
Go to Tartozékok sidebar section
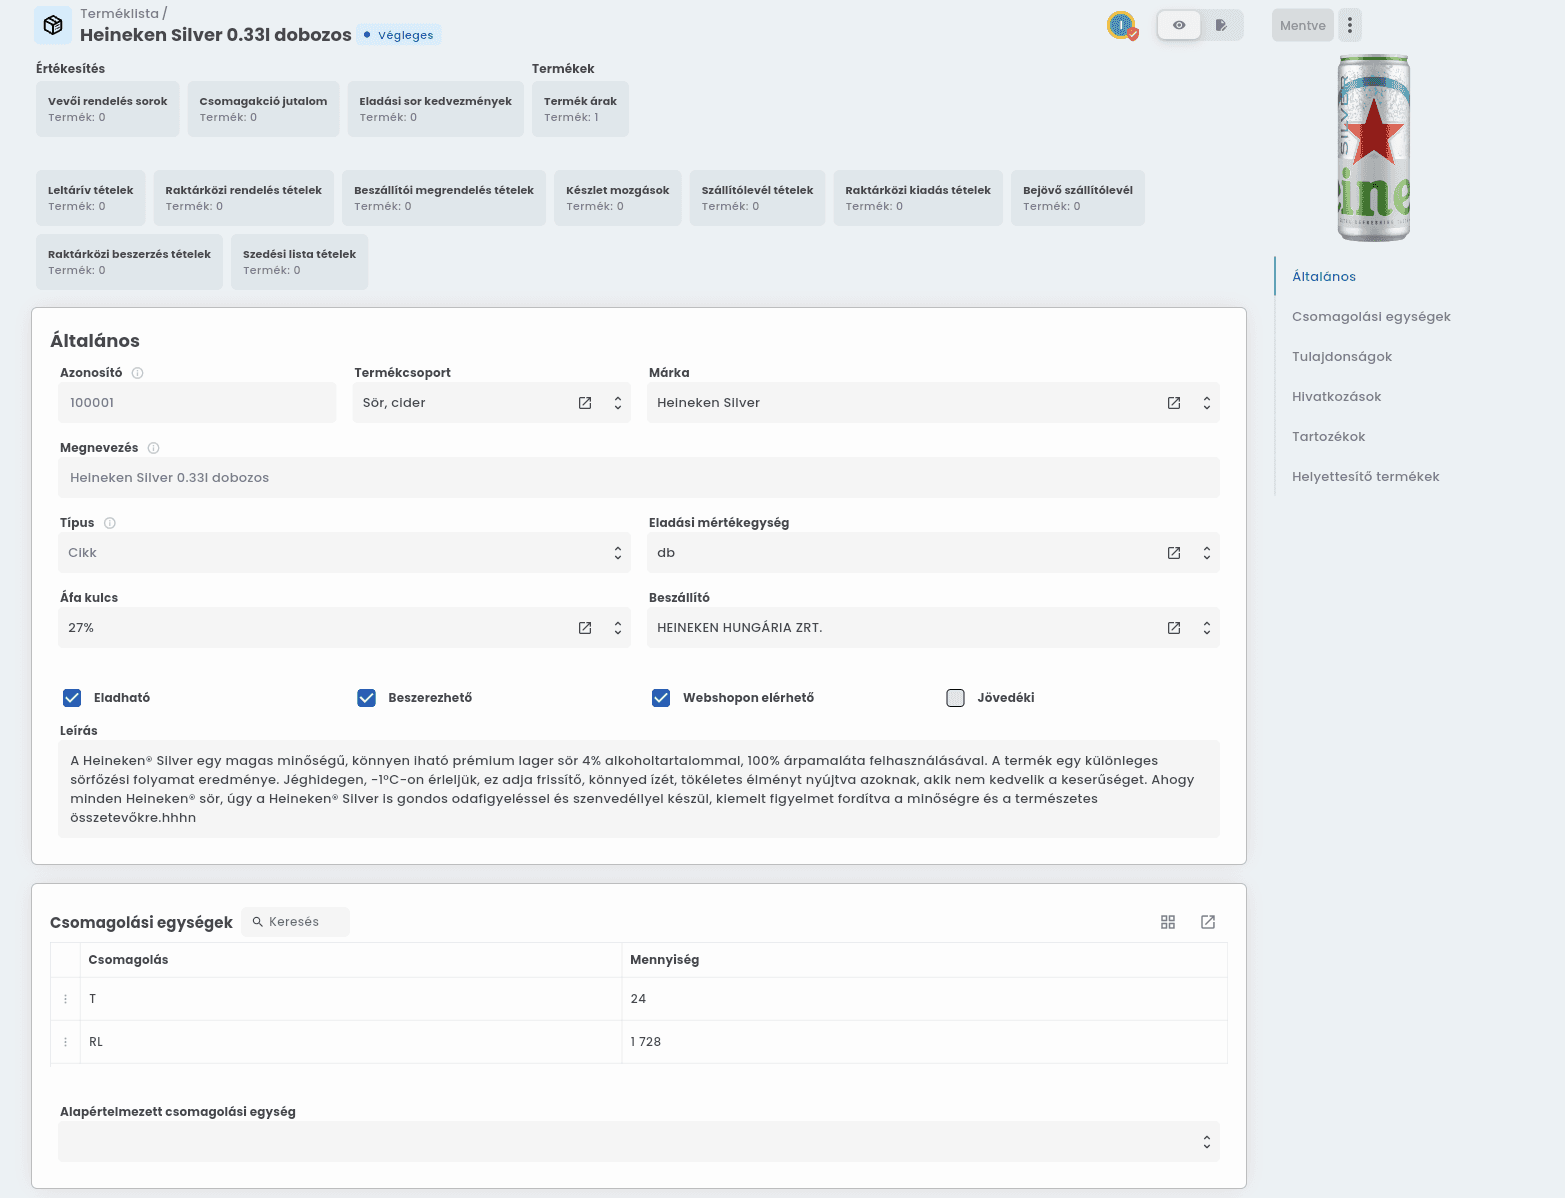1328,437
